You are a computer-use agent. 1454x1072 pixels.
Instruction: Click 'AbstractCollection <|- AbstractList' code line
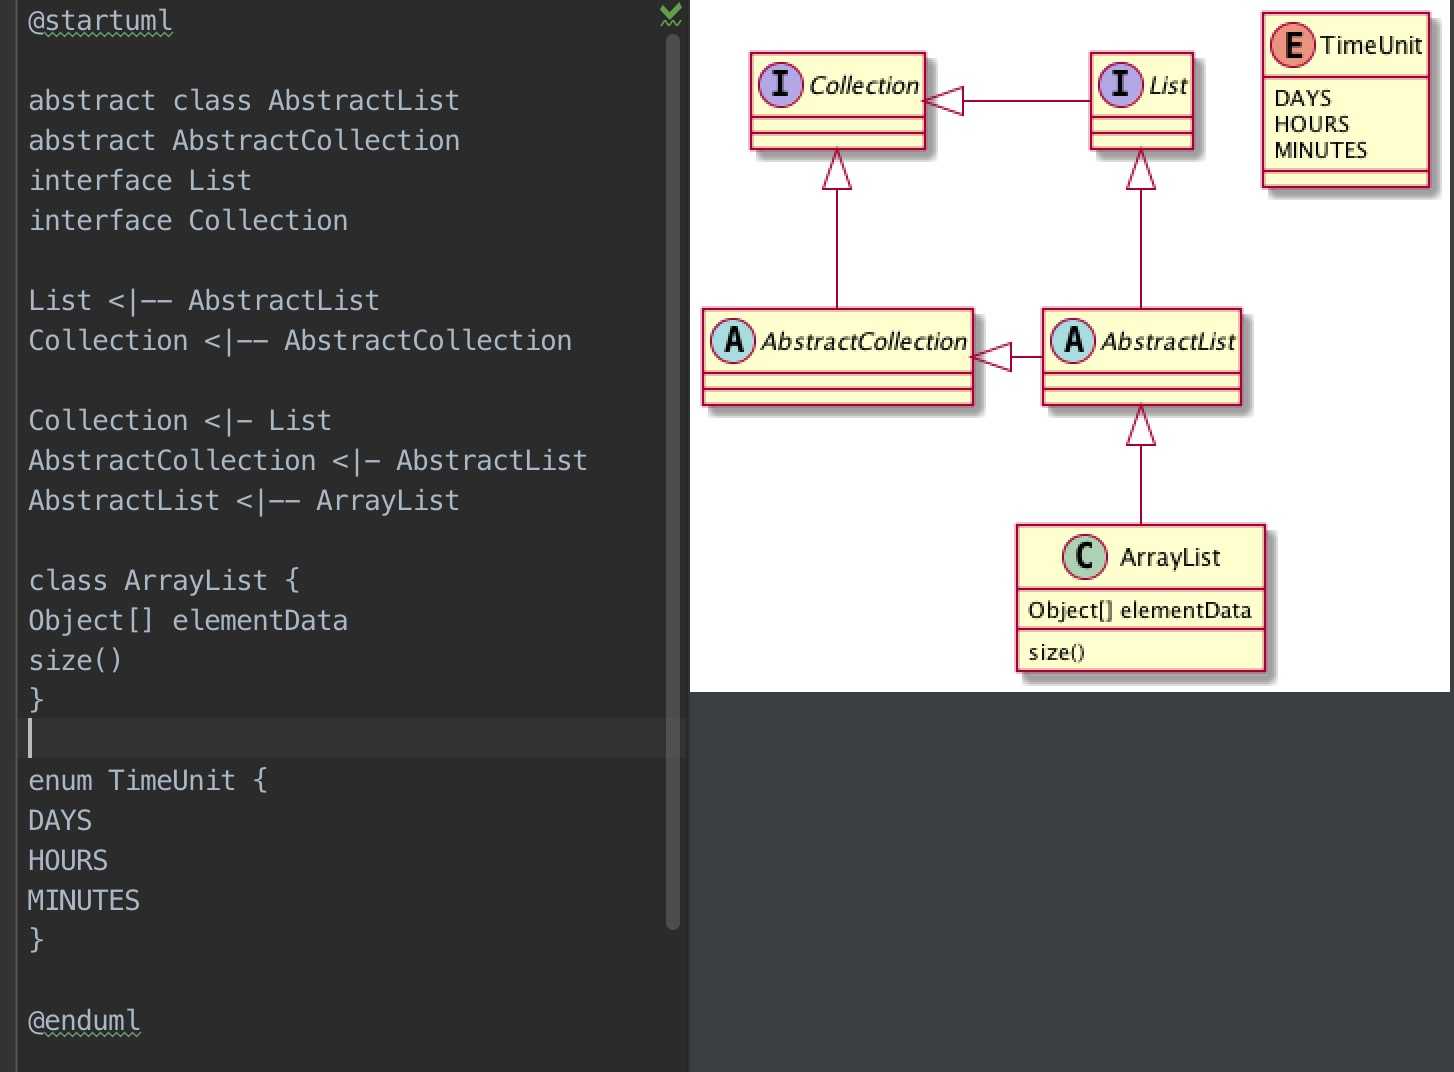[x=308, y=460]
